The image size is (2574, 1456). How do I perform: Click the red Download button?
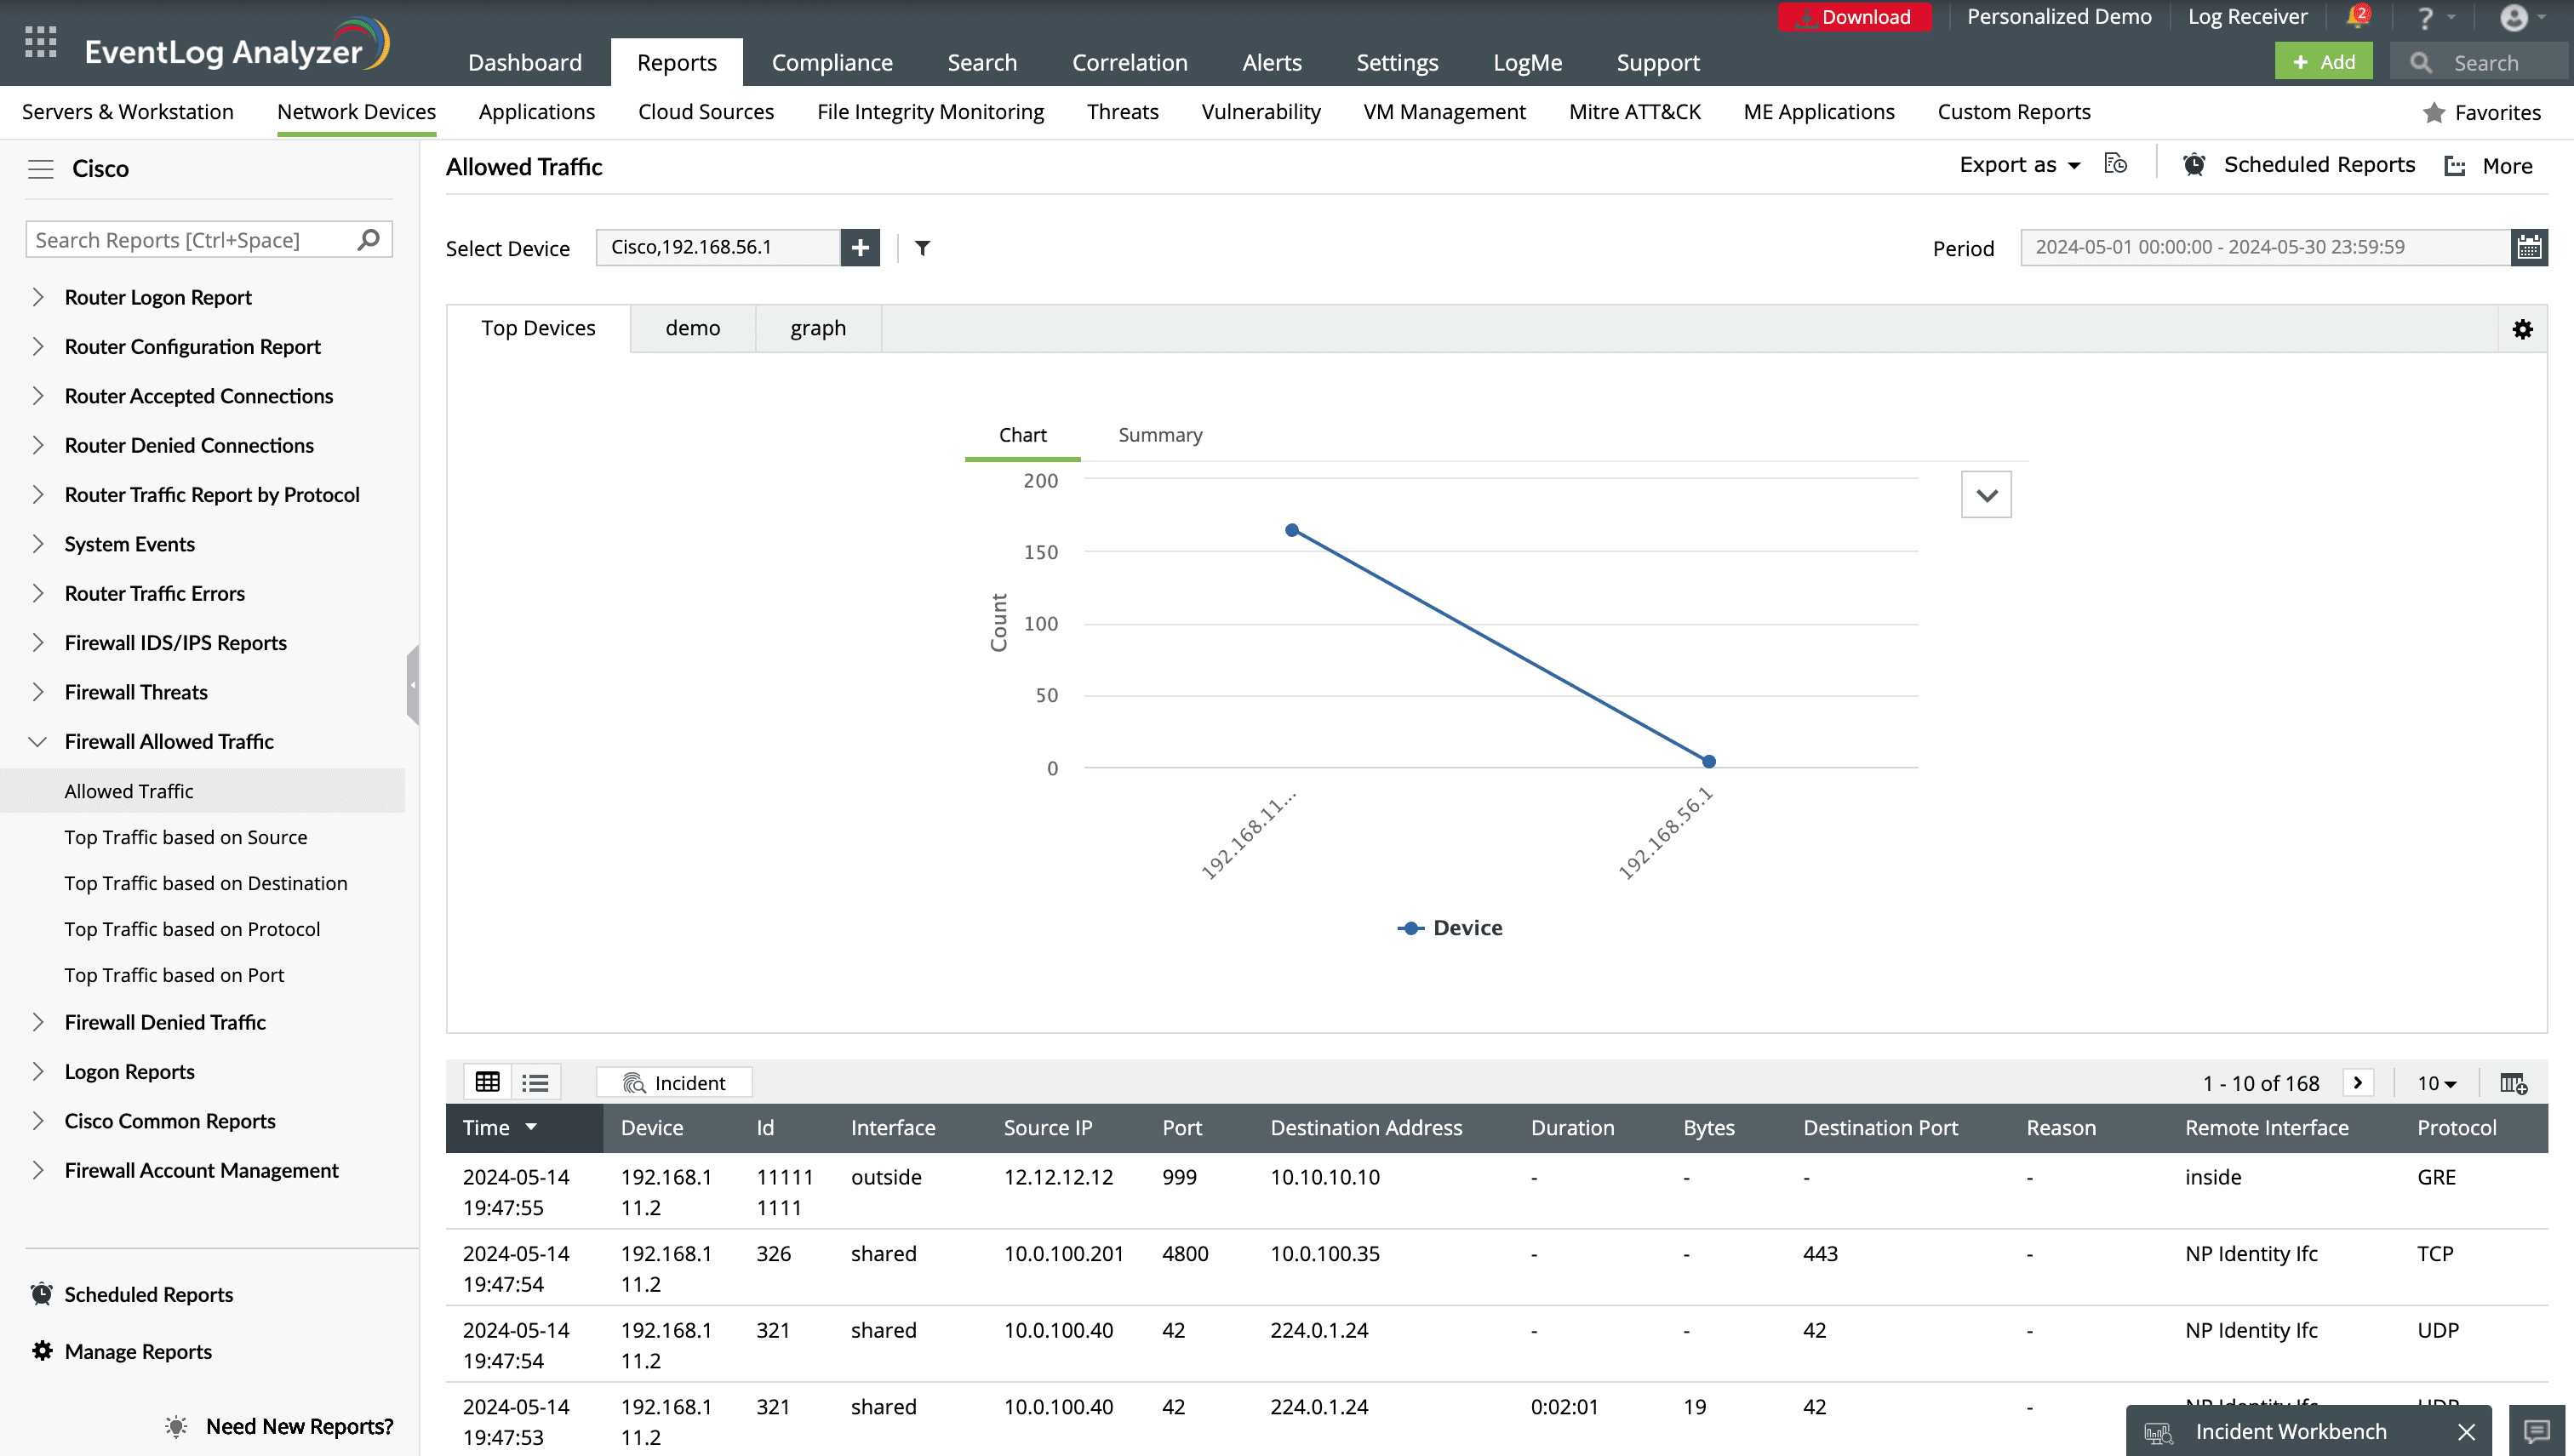point(1853,17)
